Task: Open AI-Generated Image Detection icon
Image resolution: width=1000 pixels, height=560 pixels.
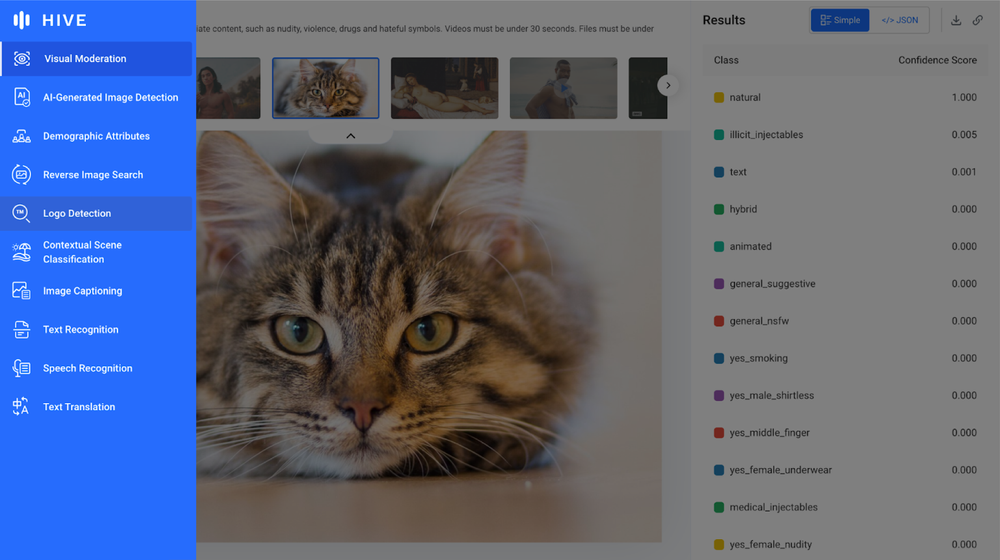Action: coord(22,97)
